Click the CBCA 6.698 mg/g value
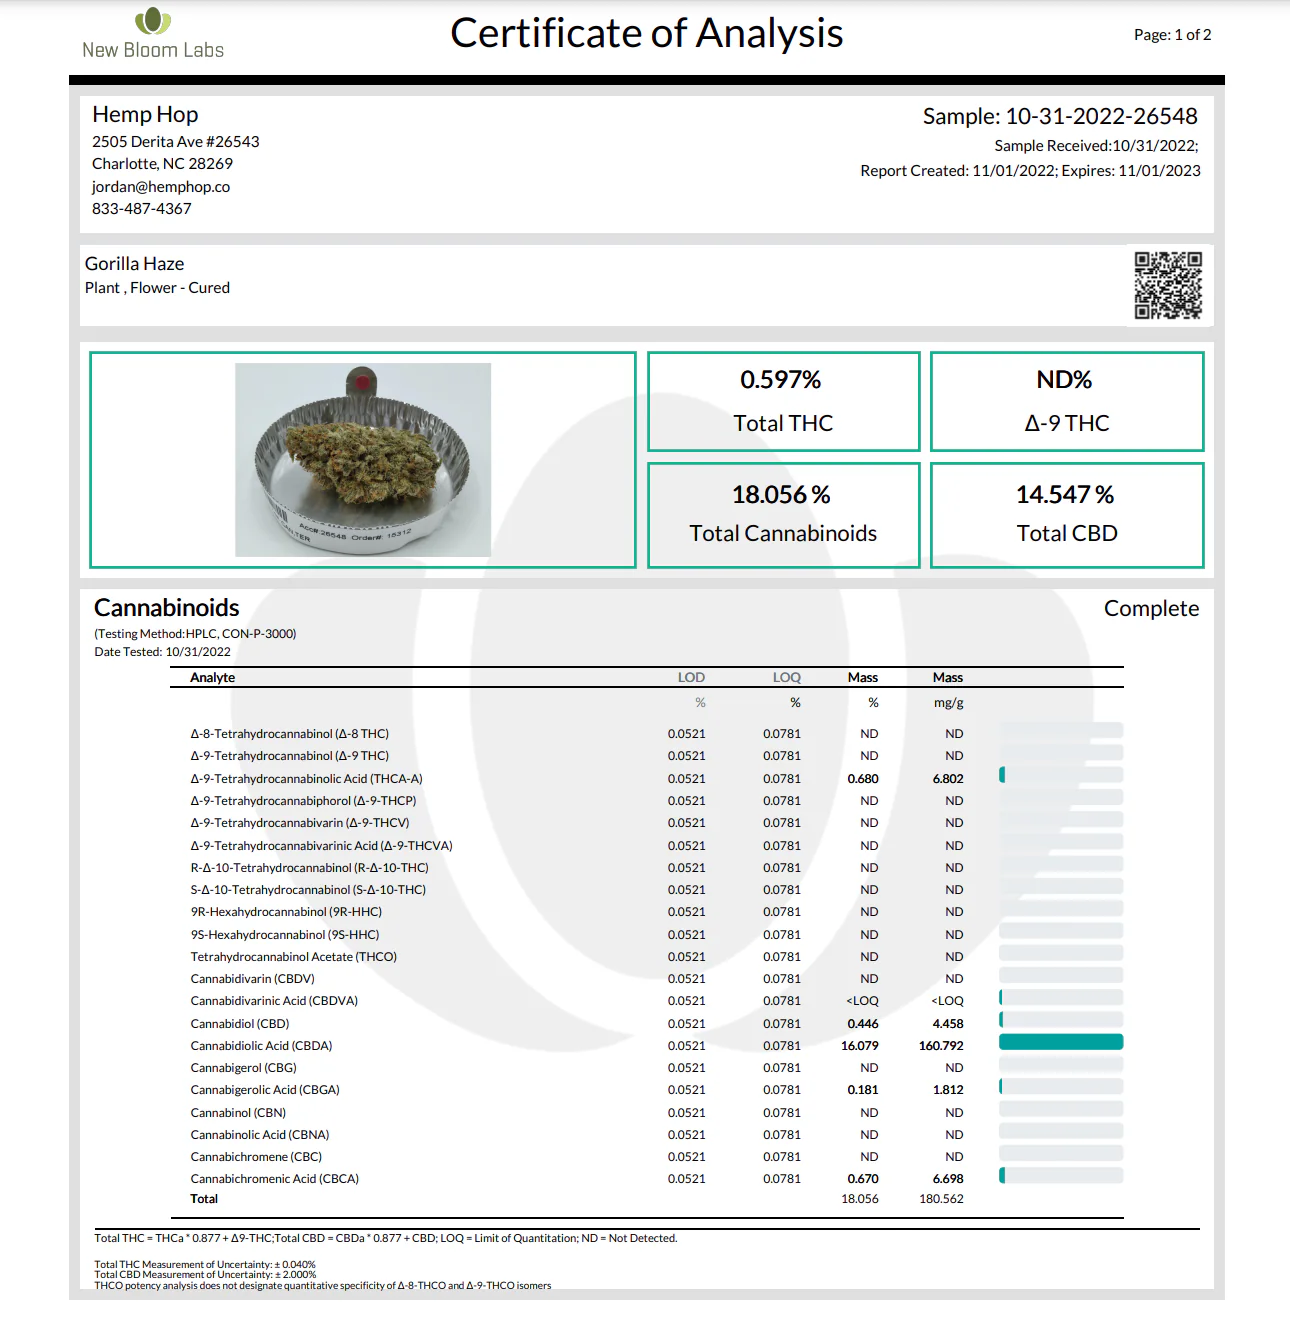This screenshot has width=1290, height=1322. [948, 1179]
